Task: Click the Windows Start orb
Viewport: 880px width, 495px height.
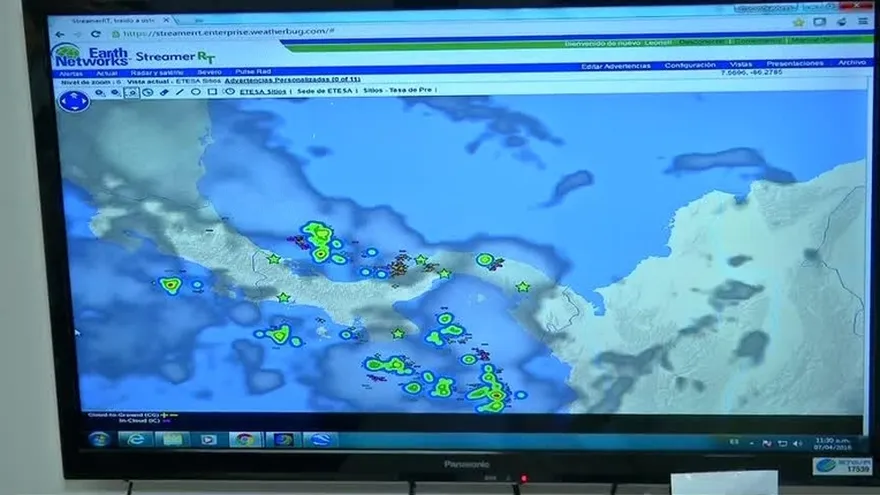Action: [99, 439]
